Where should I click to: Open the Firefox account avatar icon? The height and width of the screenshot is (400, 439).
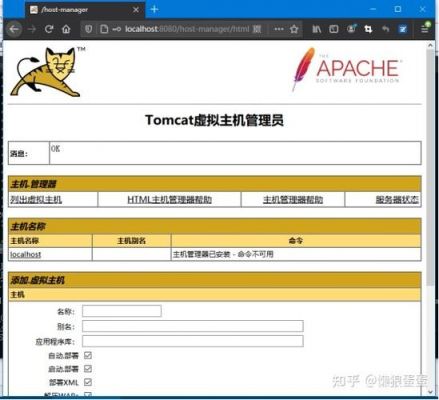point(351,29)
